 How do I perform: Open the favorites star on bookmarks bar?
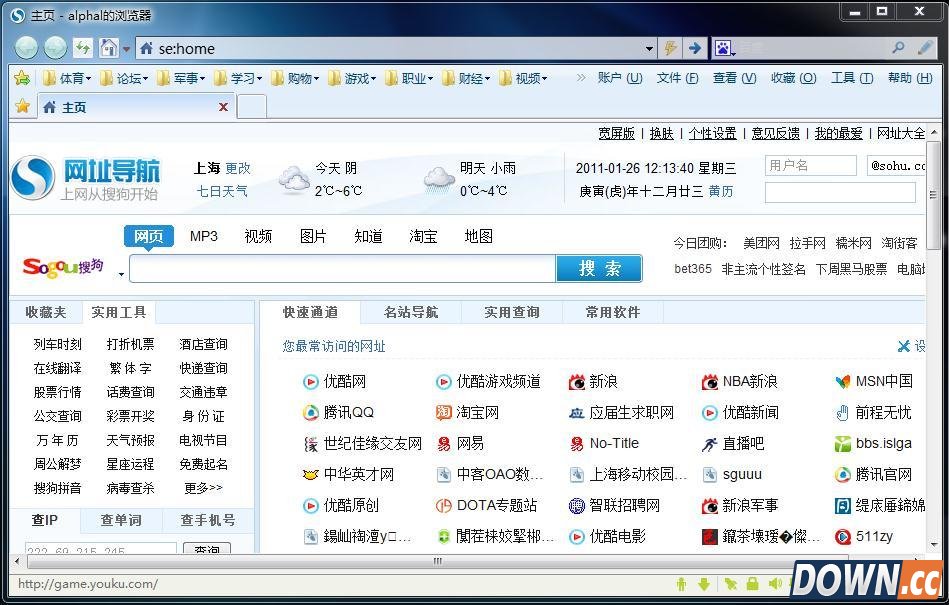point(22,77)
